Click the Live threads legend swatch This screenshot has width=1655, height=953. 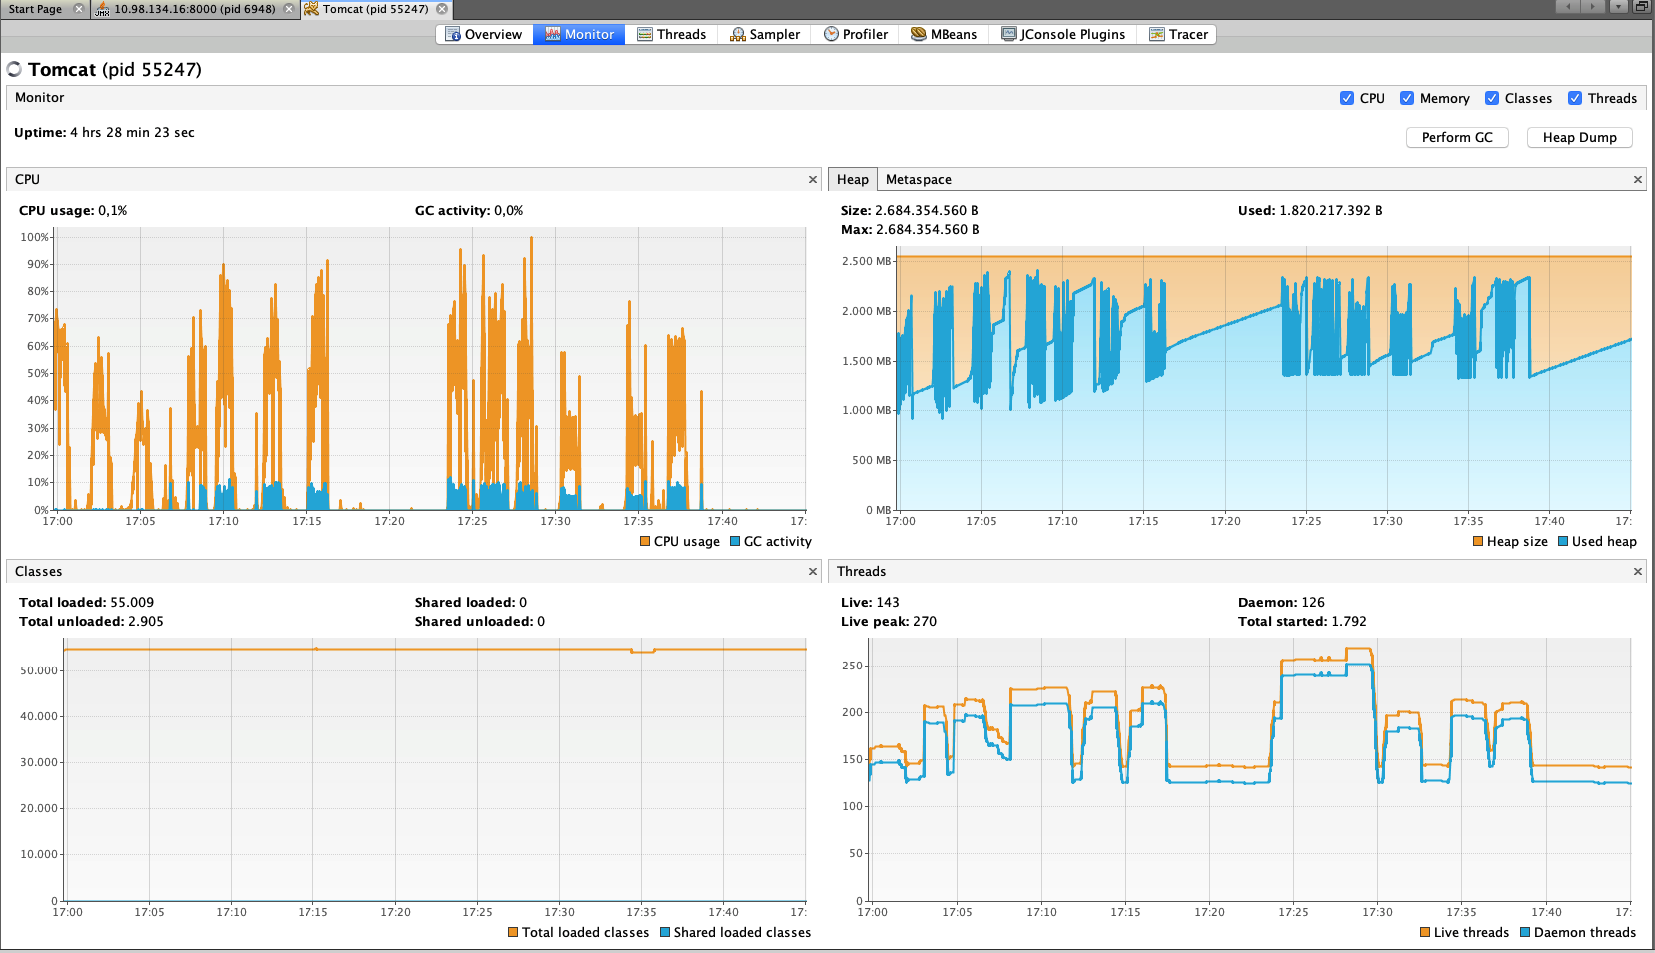pyautogui.click(x=1425, y=933)
